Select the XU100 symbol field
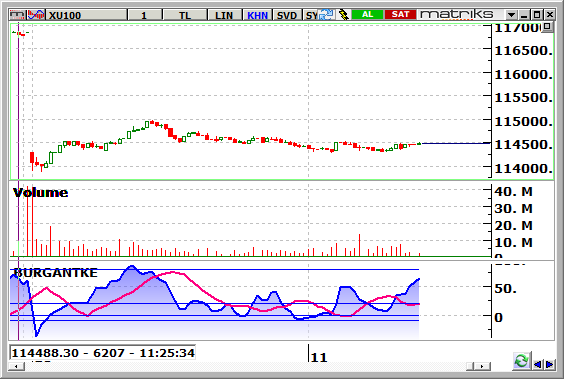This screenshot has width=564, height=379. coord(86,15)
